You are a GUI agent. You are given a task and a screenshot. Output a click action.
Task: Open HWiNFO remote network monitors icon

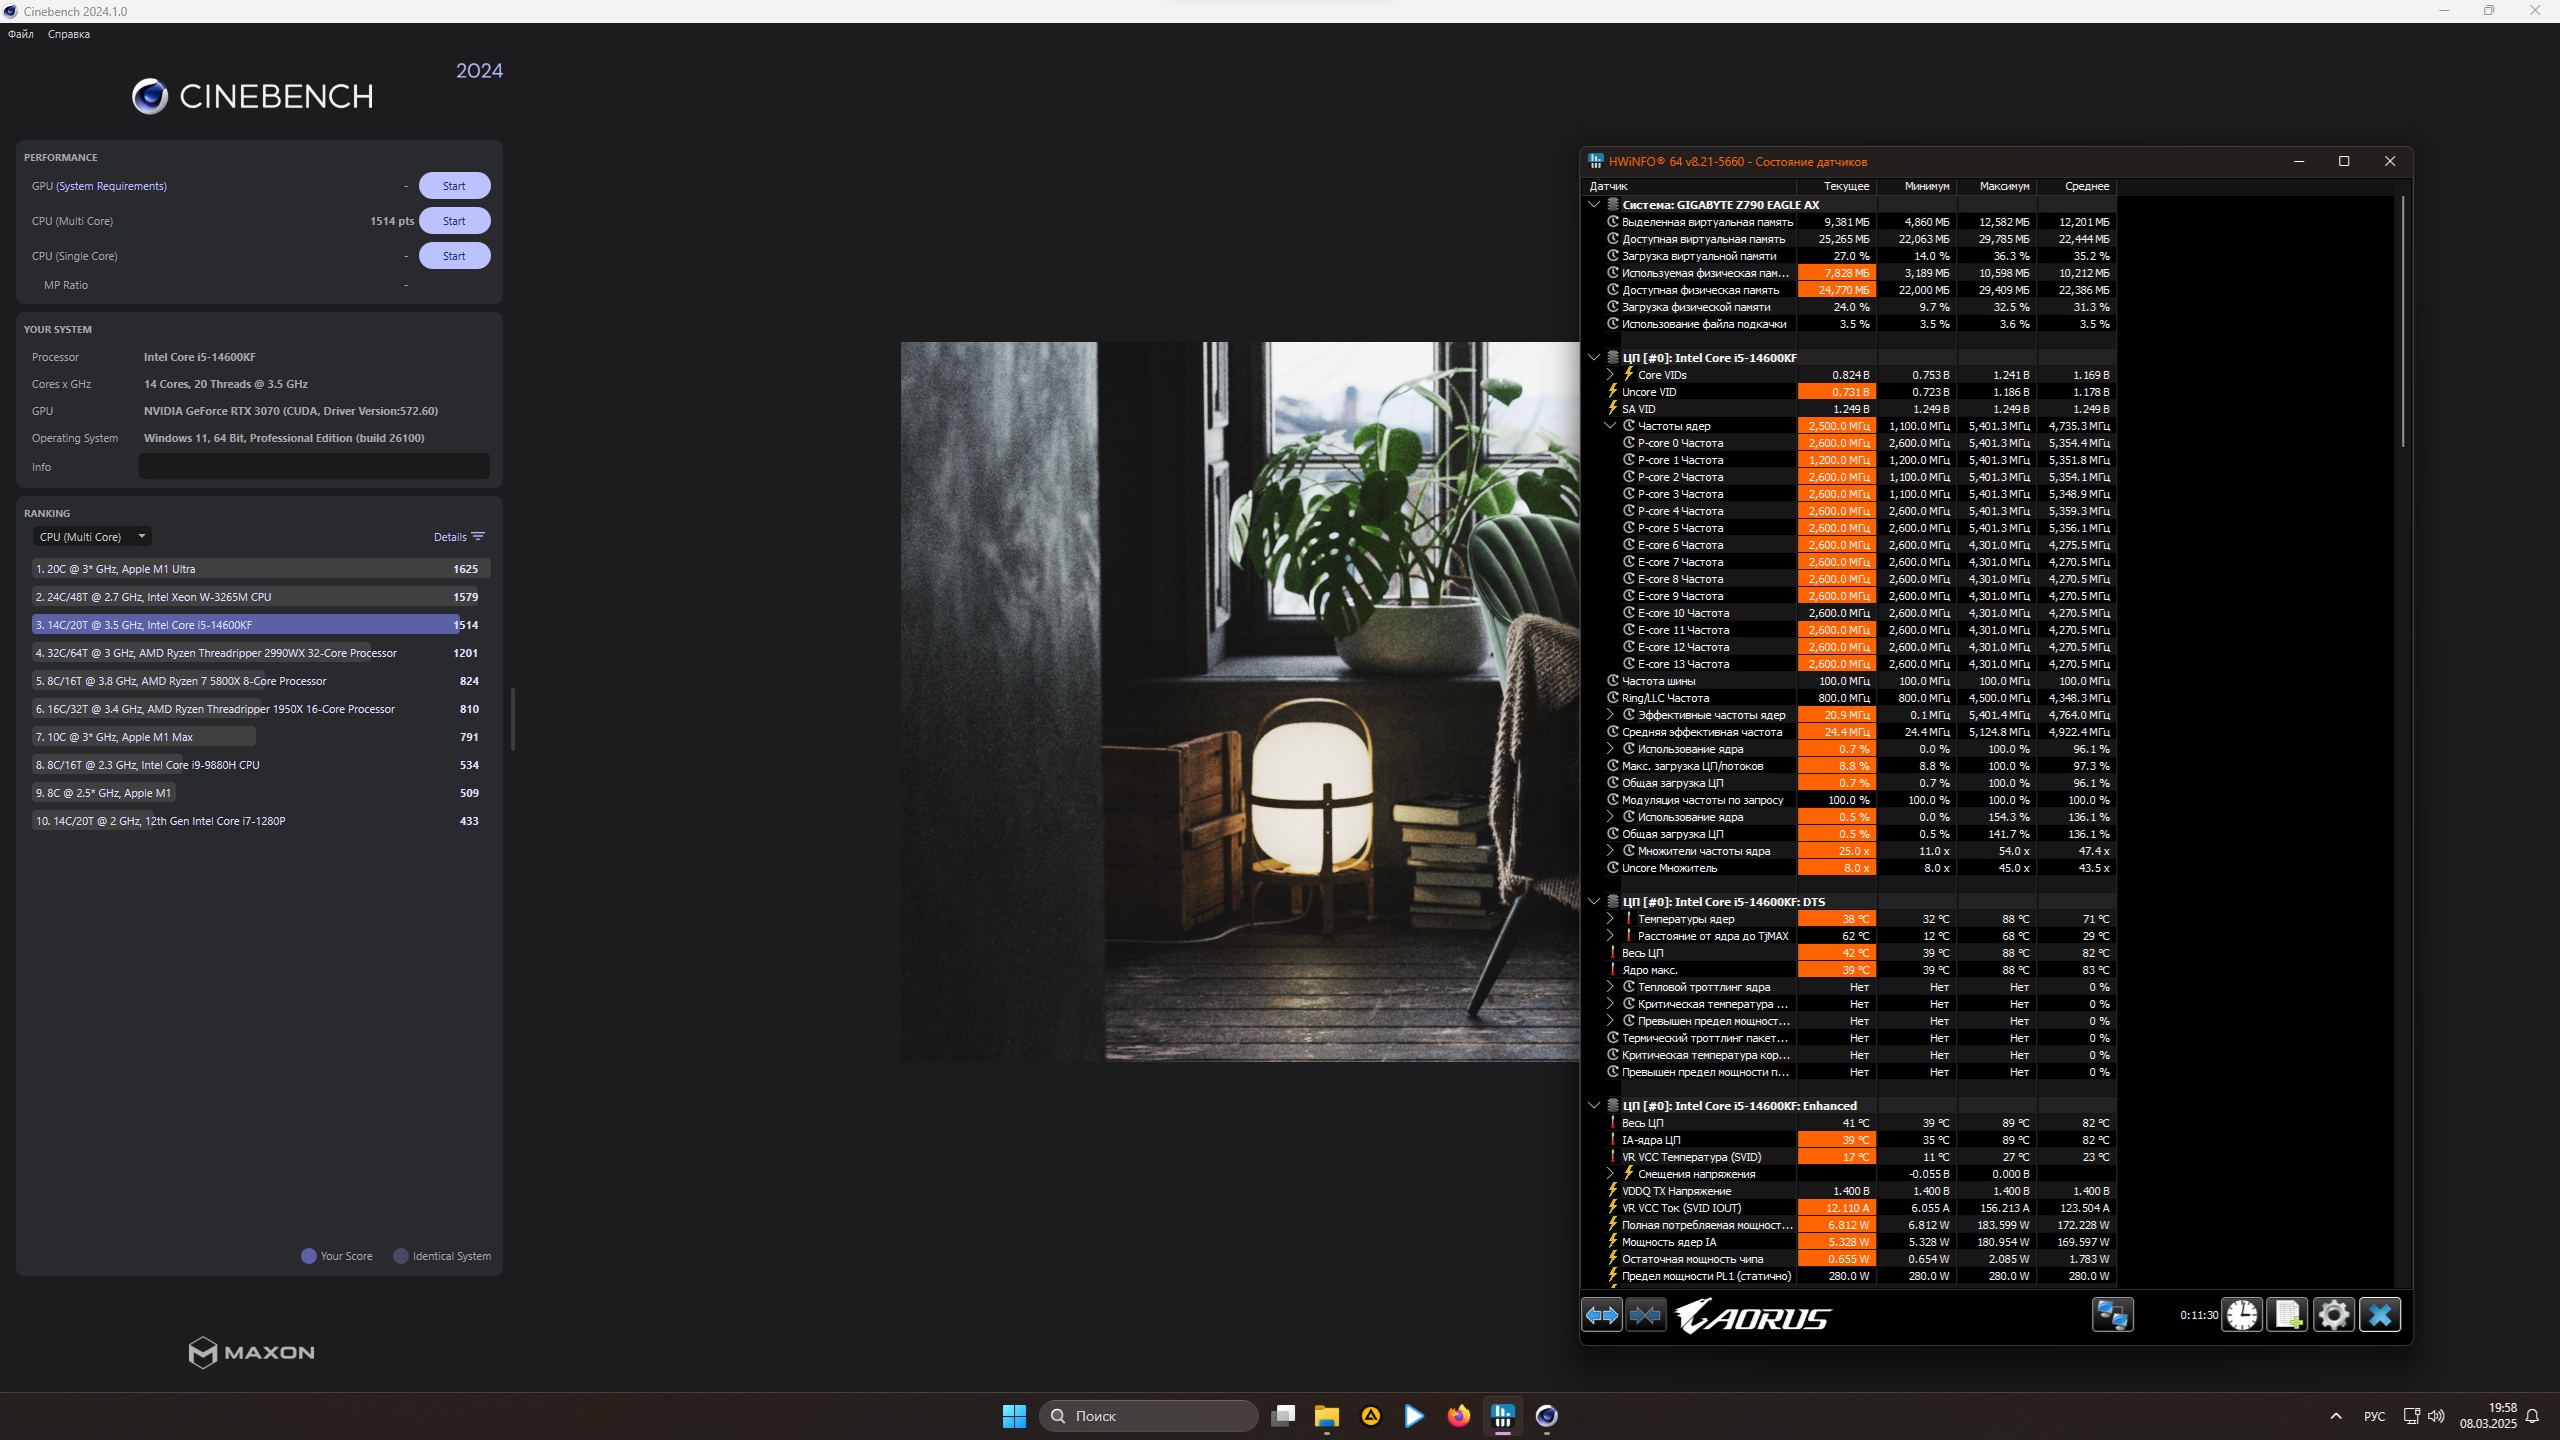click(2112, 1315)
